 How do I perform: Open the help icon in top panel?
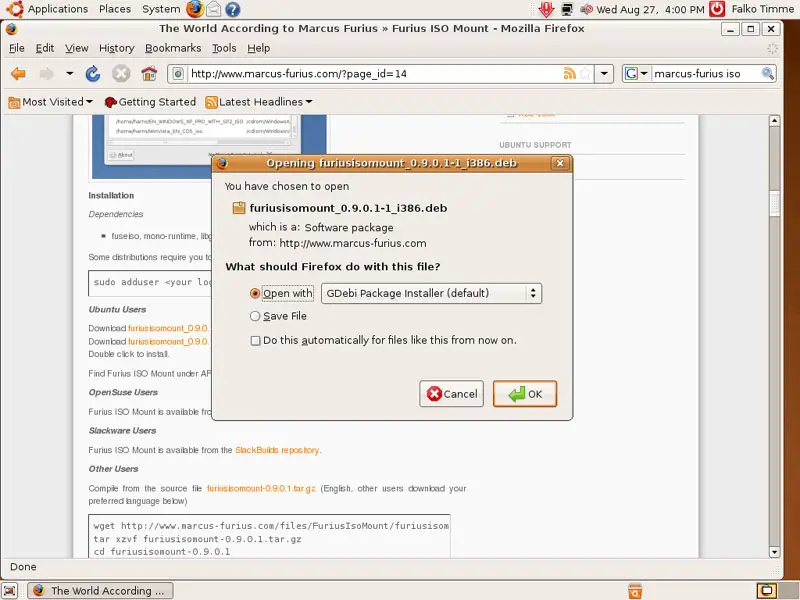(233, 9)
